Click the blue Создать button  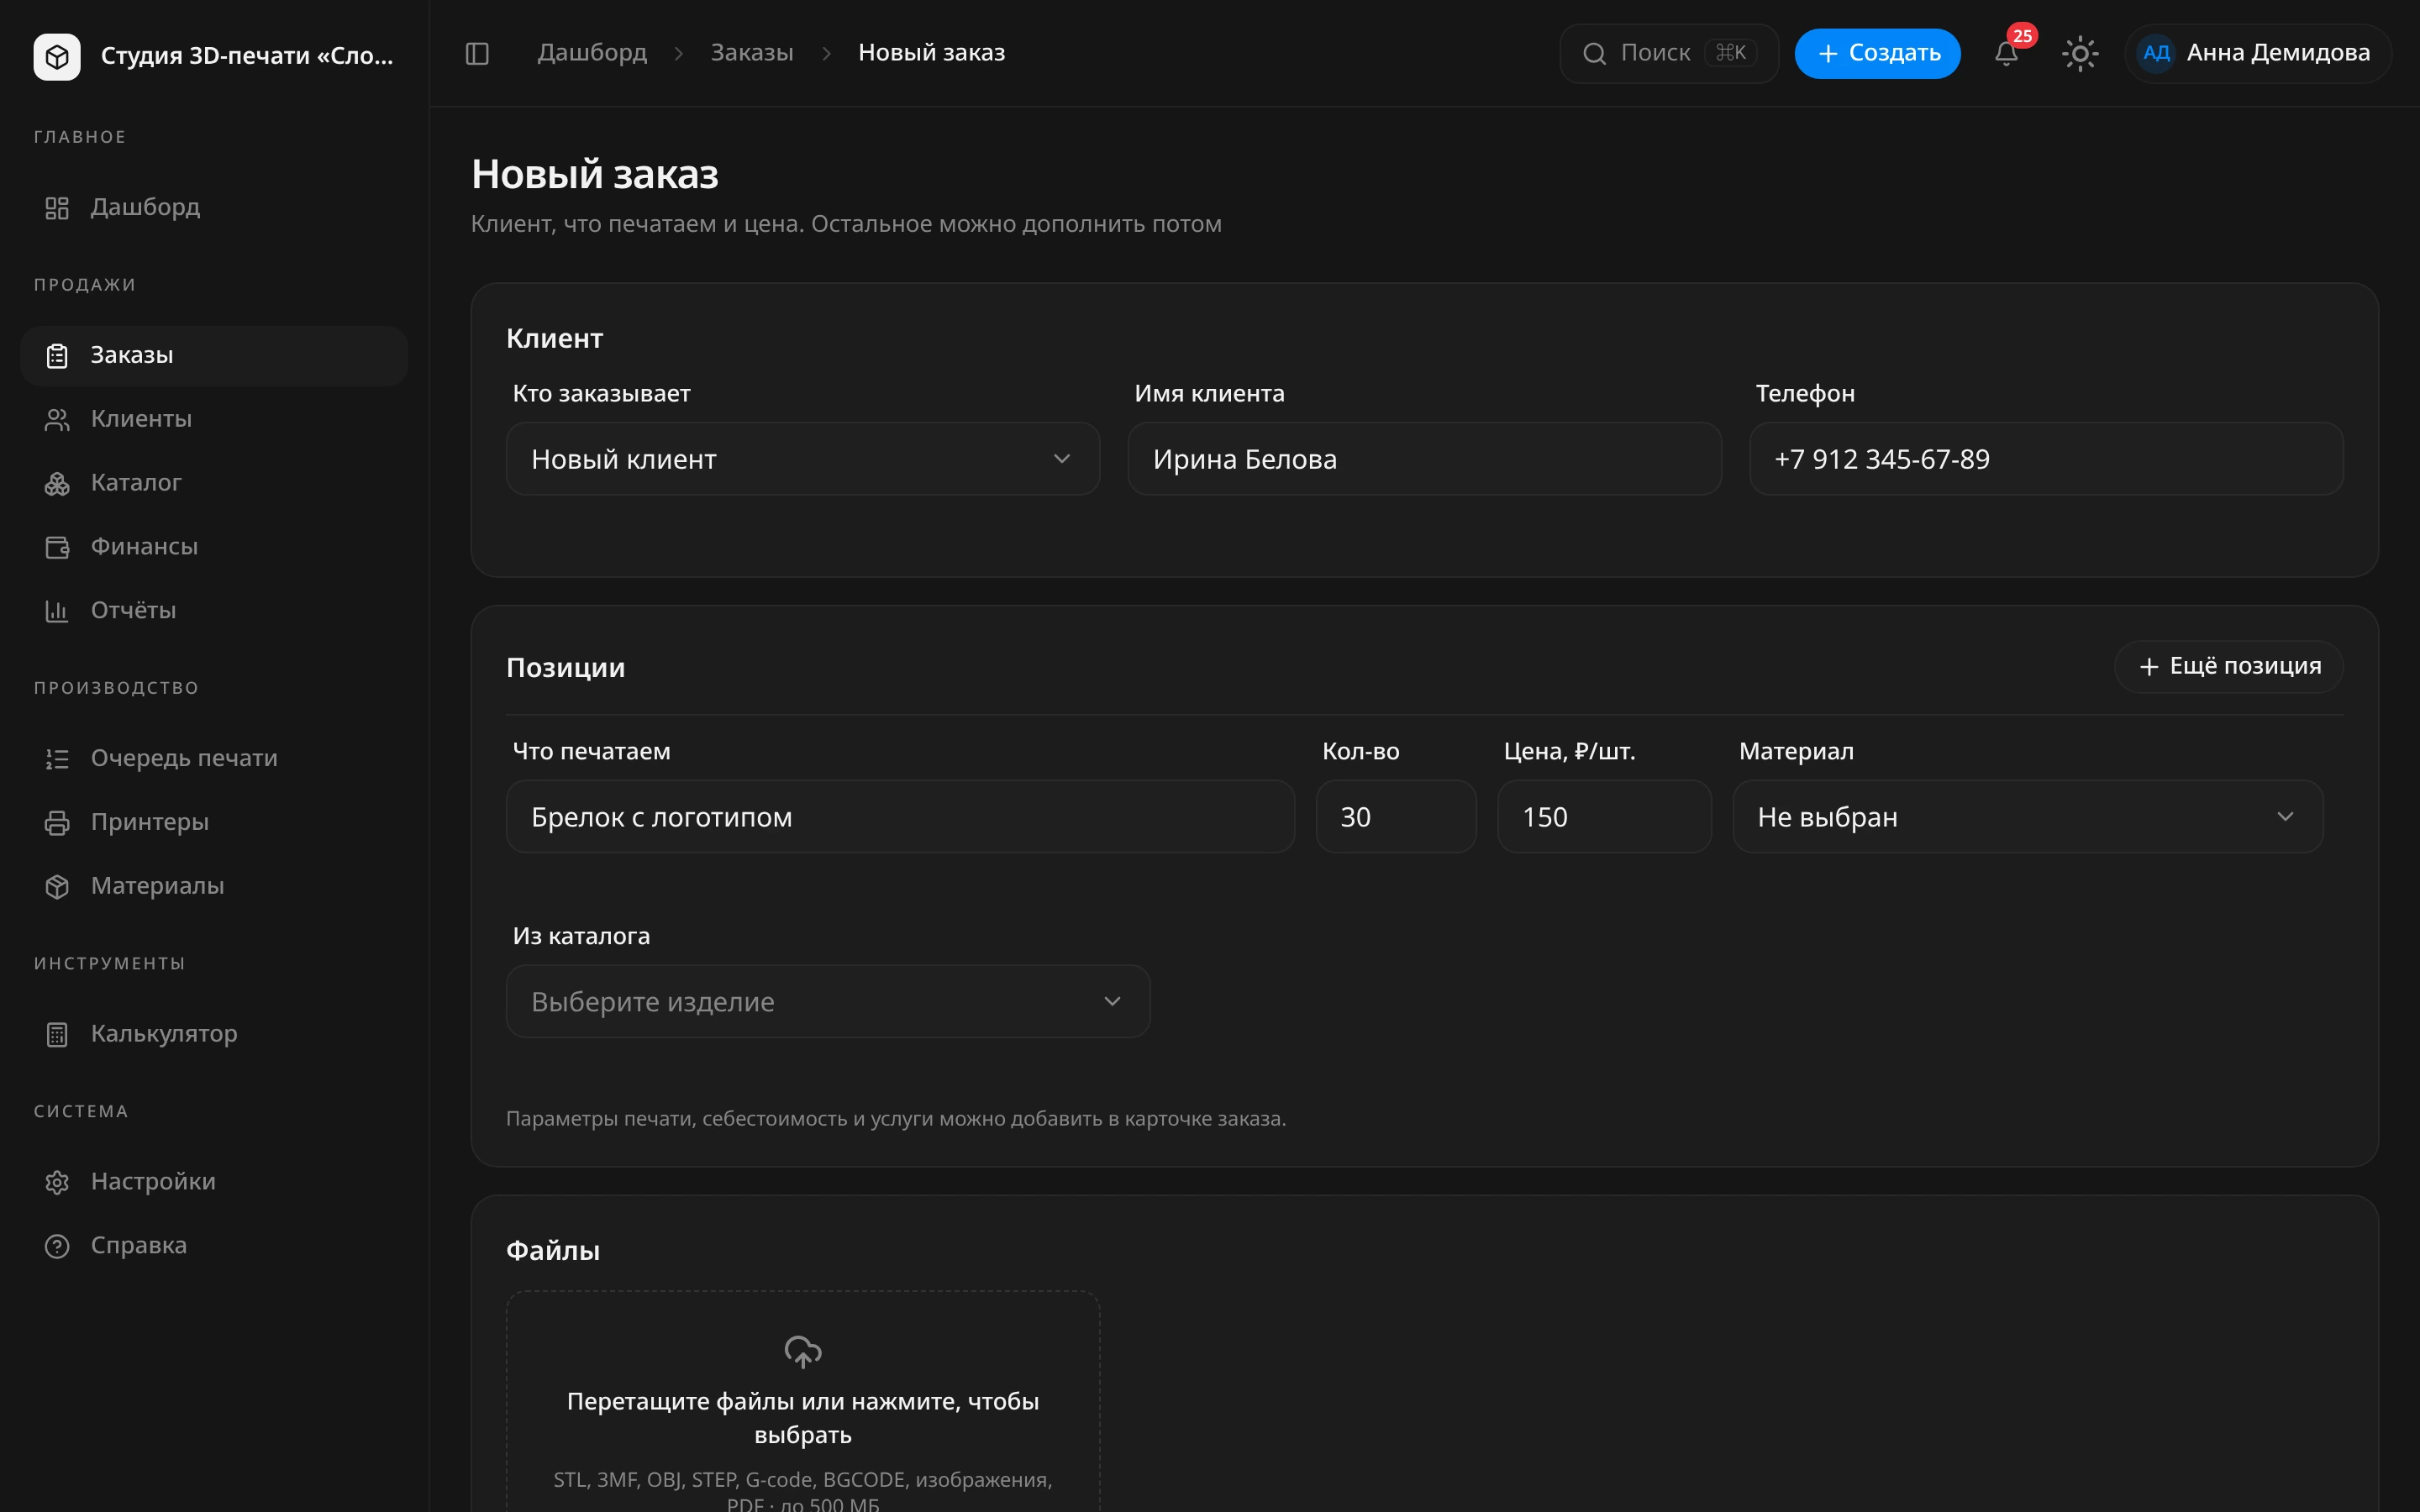click(x=1877, y=53)
